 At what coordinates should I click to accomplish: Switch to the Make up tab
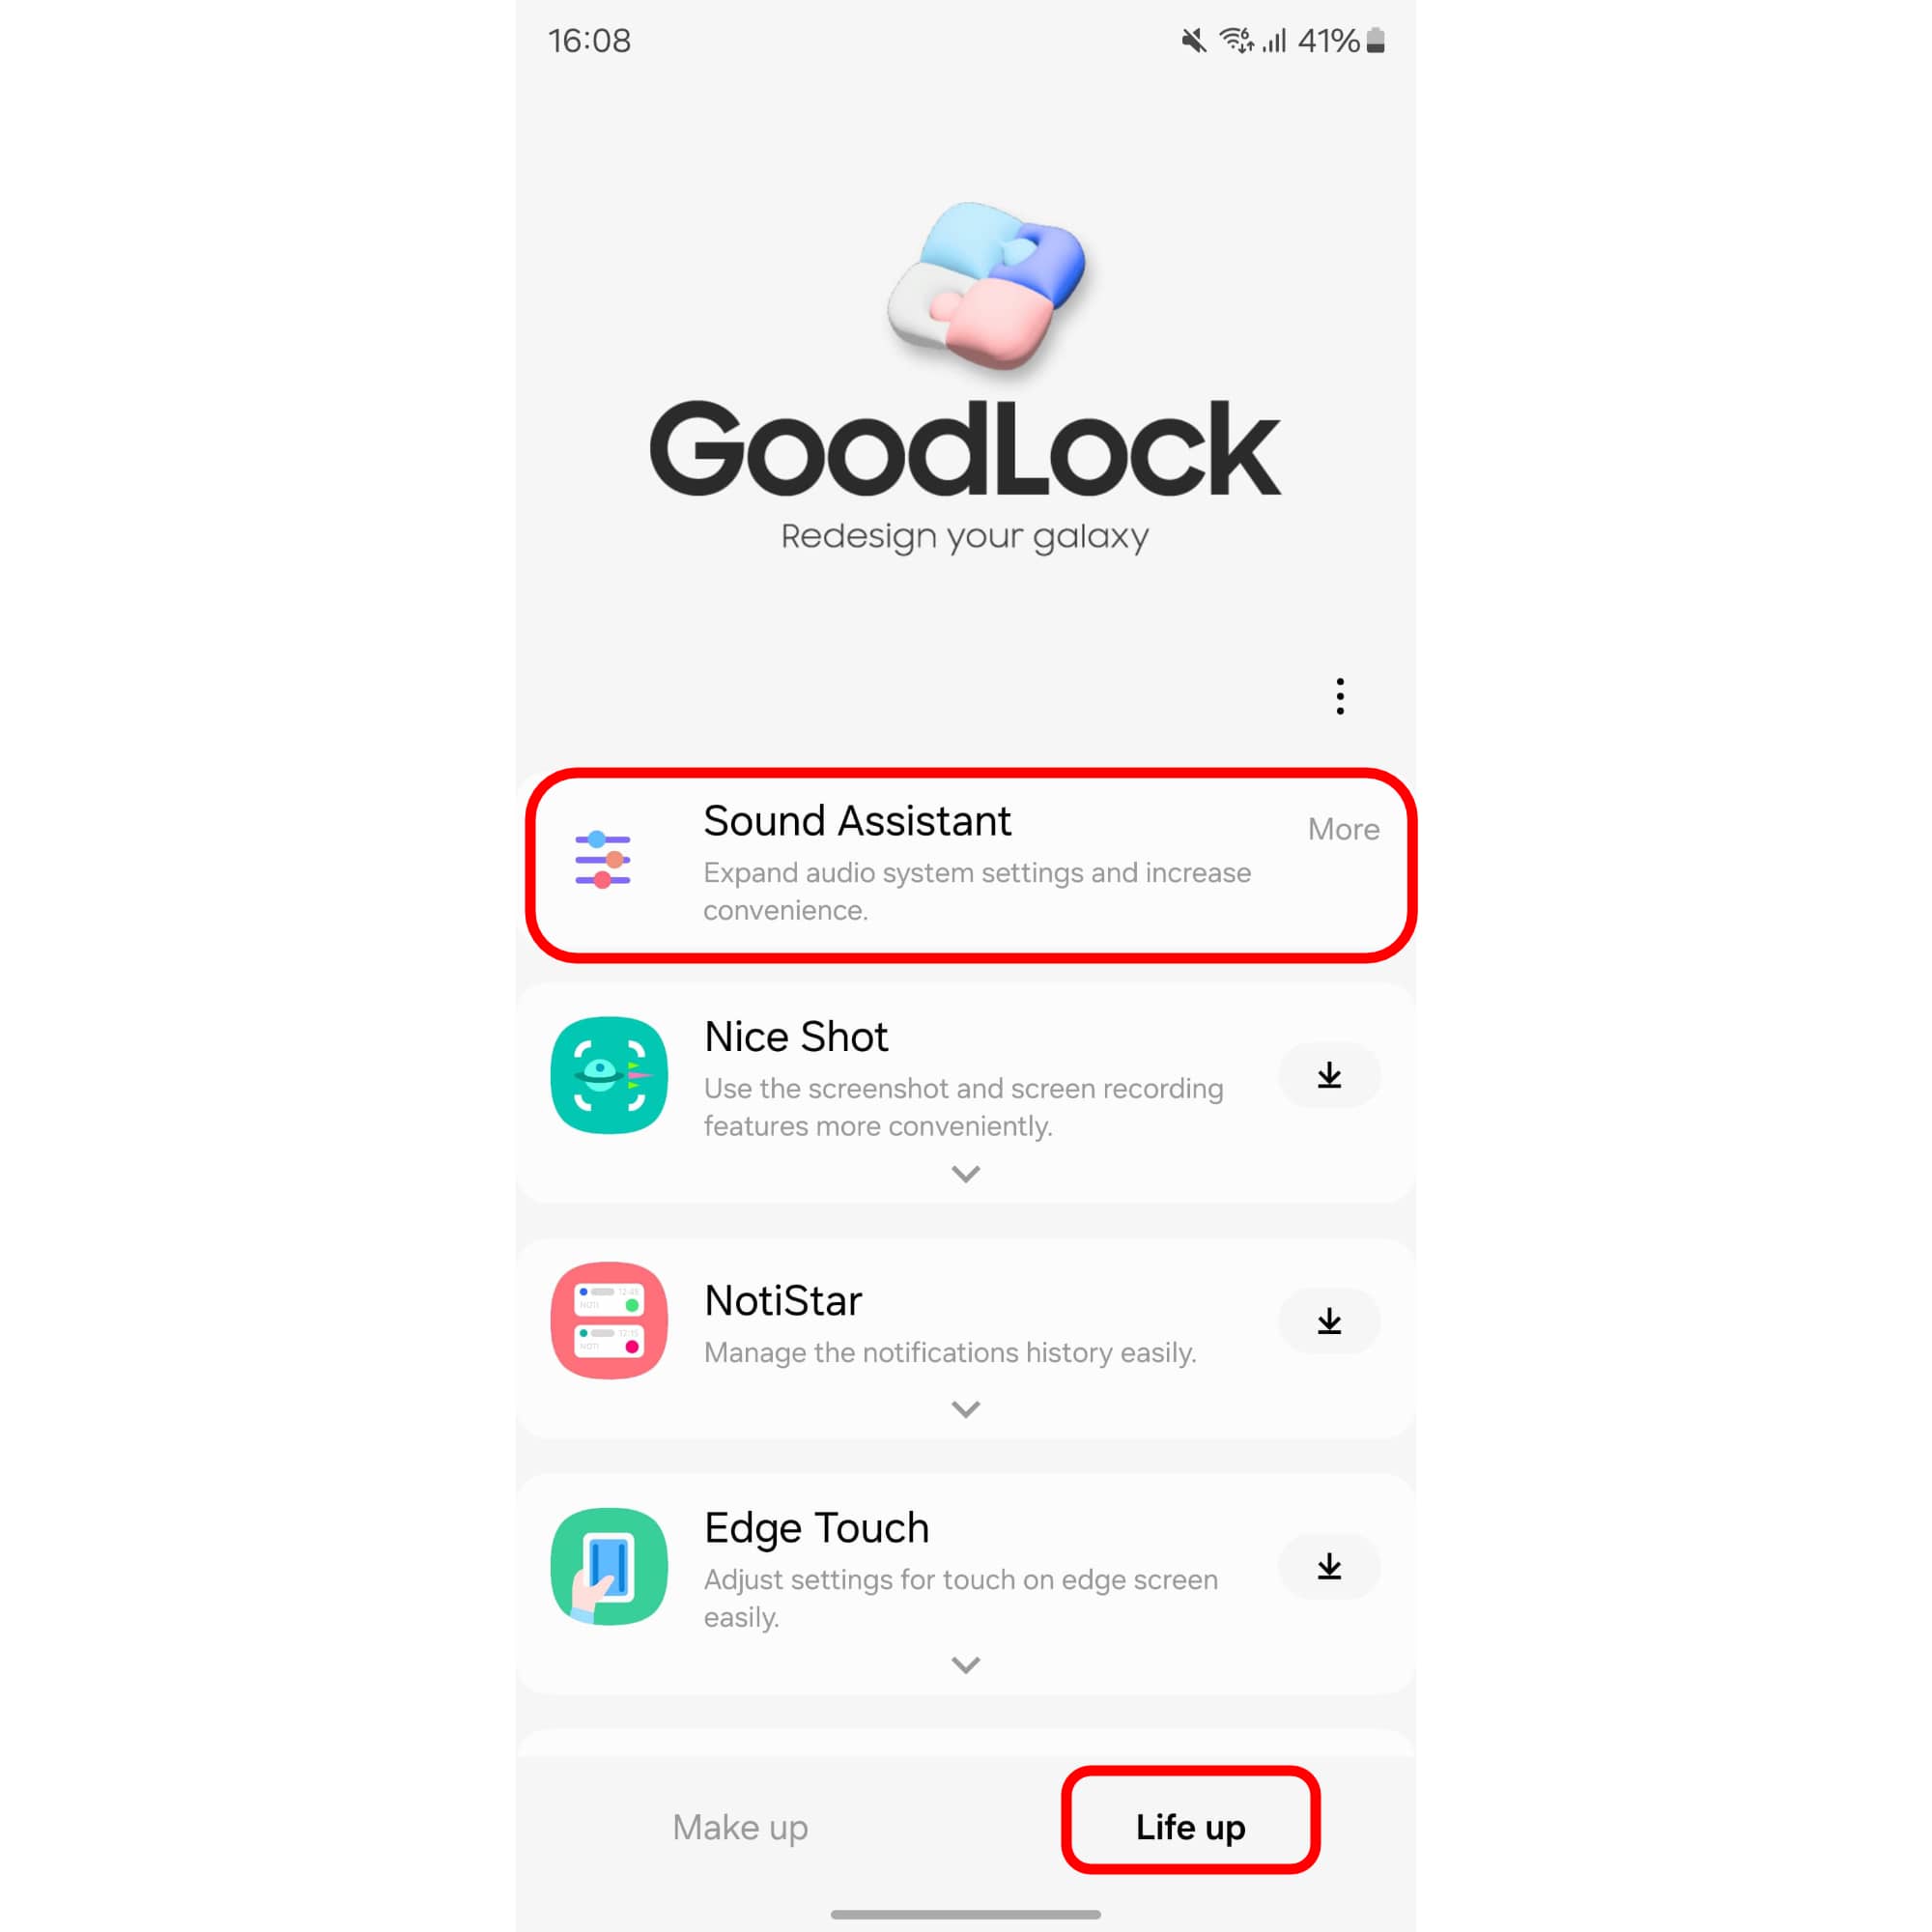tap(740, 1827)
